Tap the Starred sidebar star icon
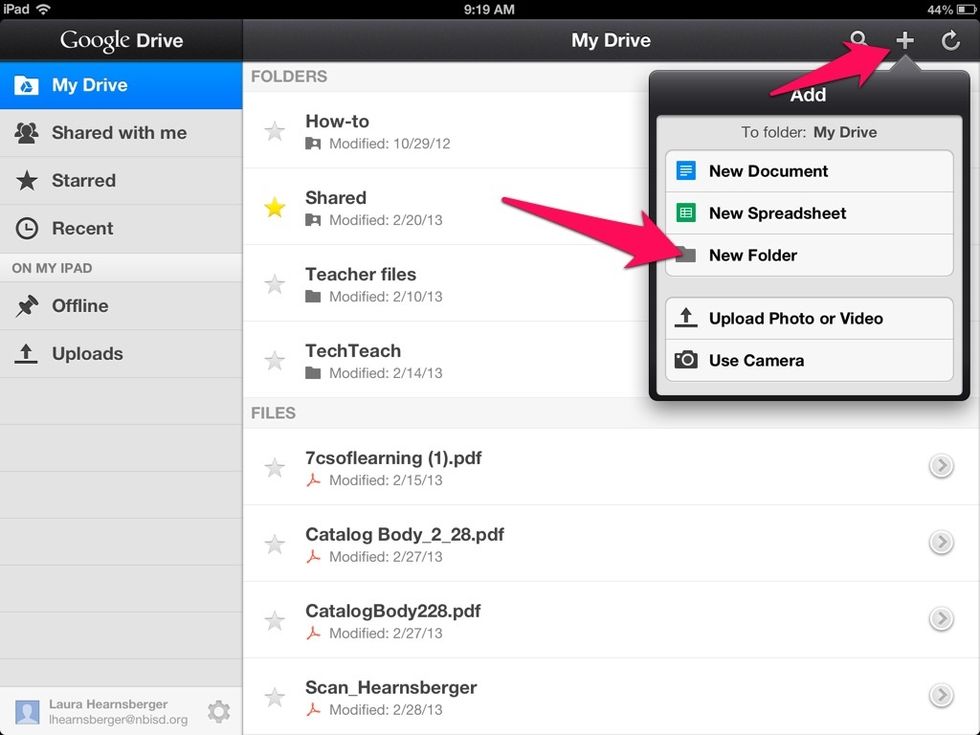The height and width of the screenshot is (735, 980). pos(26,181)
